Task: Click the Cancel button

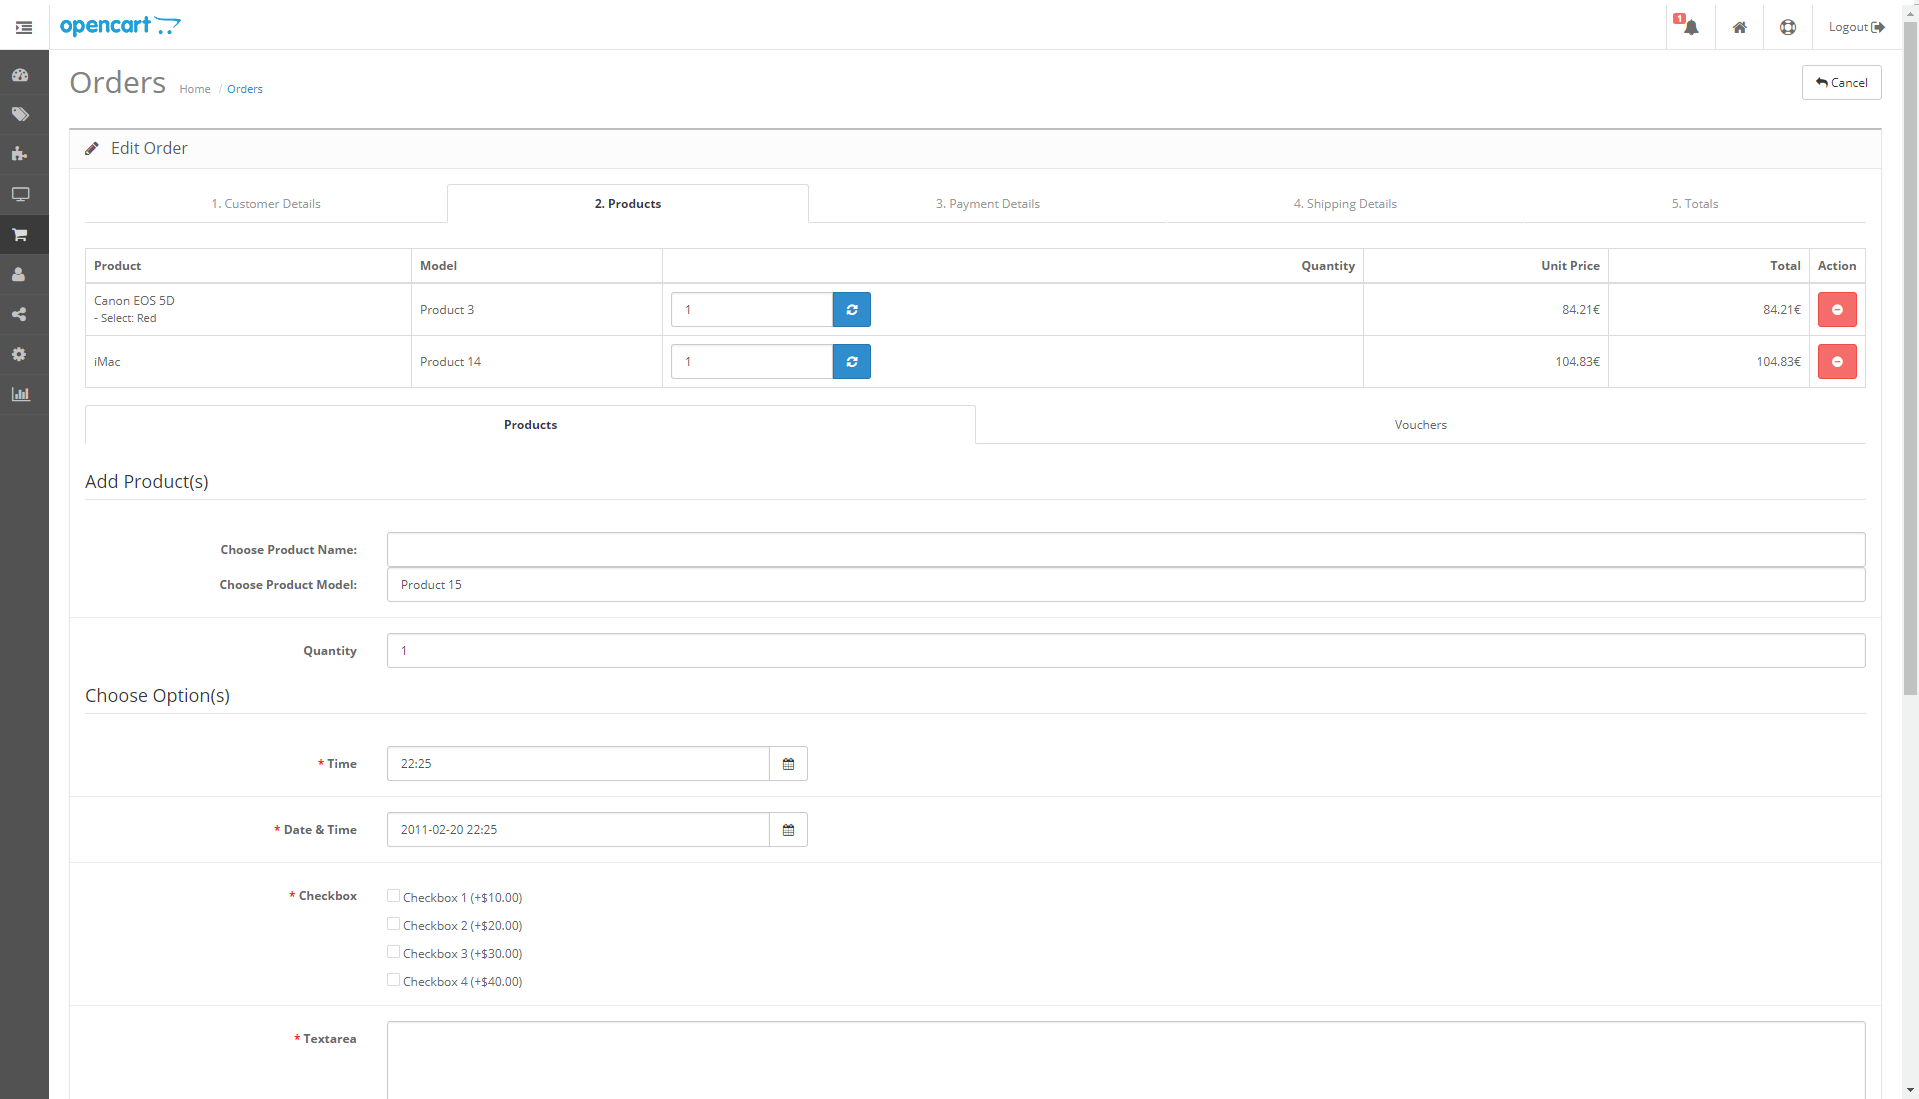Action: (1841, 83)
